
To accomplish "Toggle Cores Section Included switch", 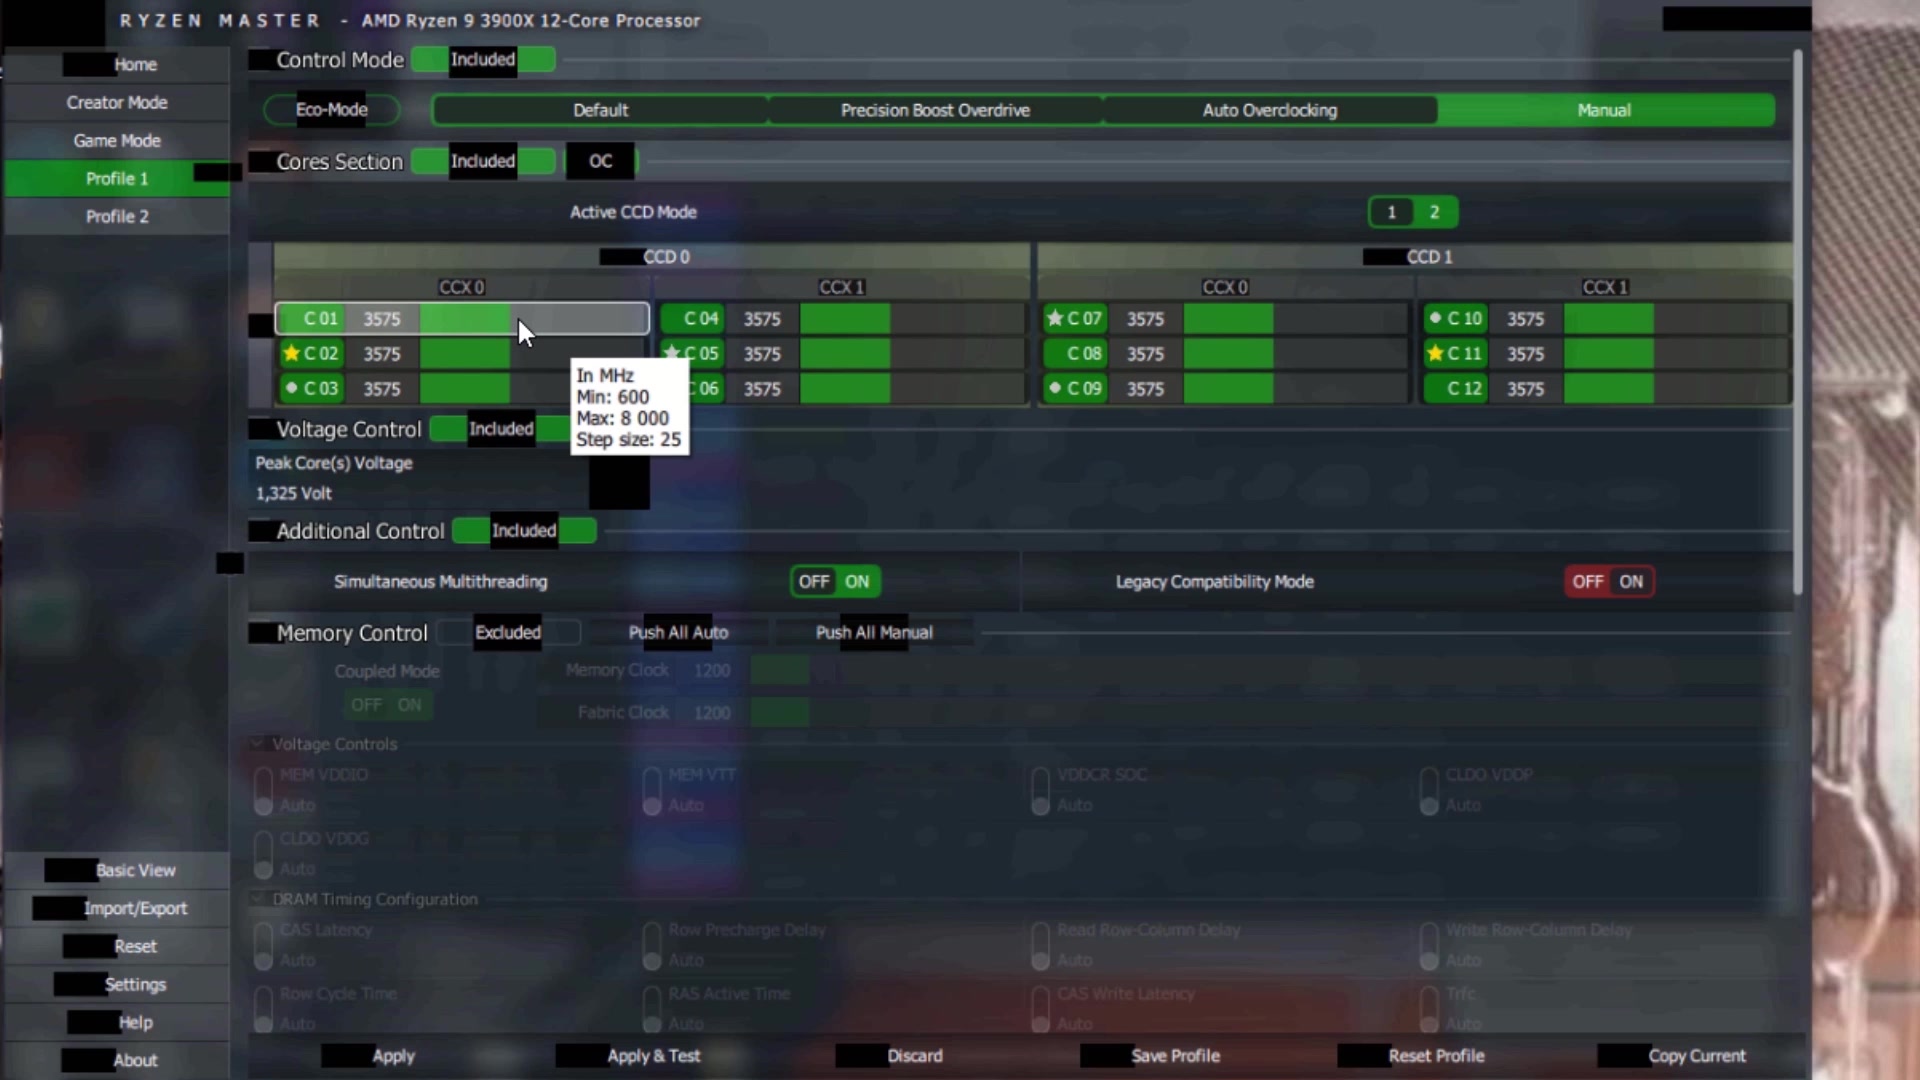I will [x=483, y=161].
